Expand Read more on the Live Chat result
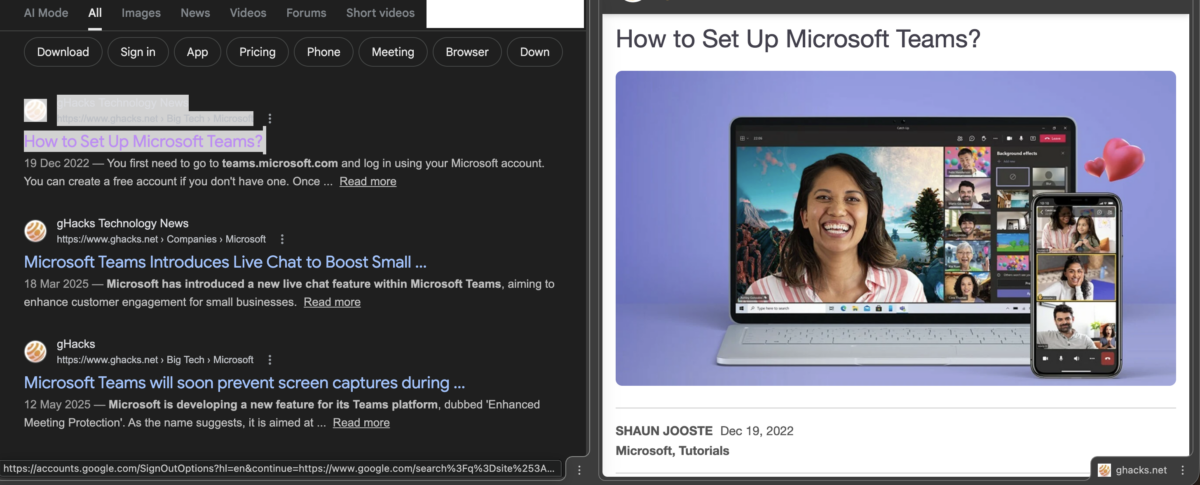The height and width of the screenshot is (485, 1200). (332, 302)
